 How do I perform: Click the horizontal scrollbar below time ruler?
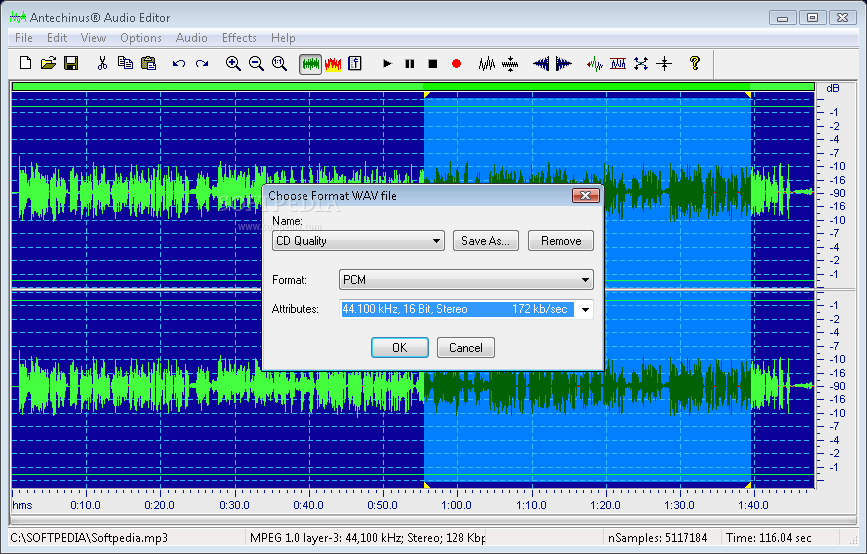click(x=433, y=520)
